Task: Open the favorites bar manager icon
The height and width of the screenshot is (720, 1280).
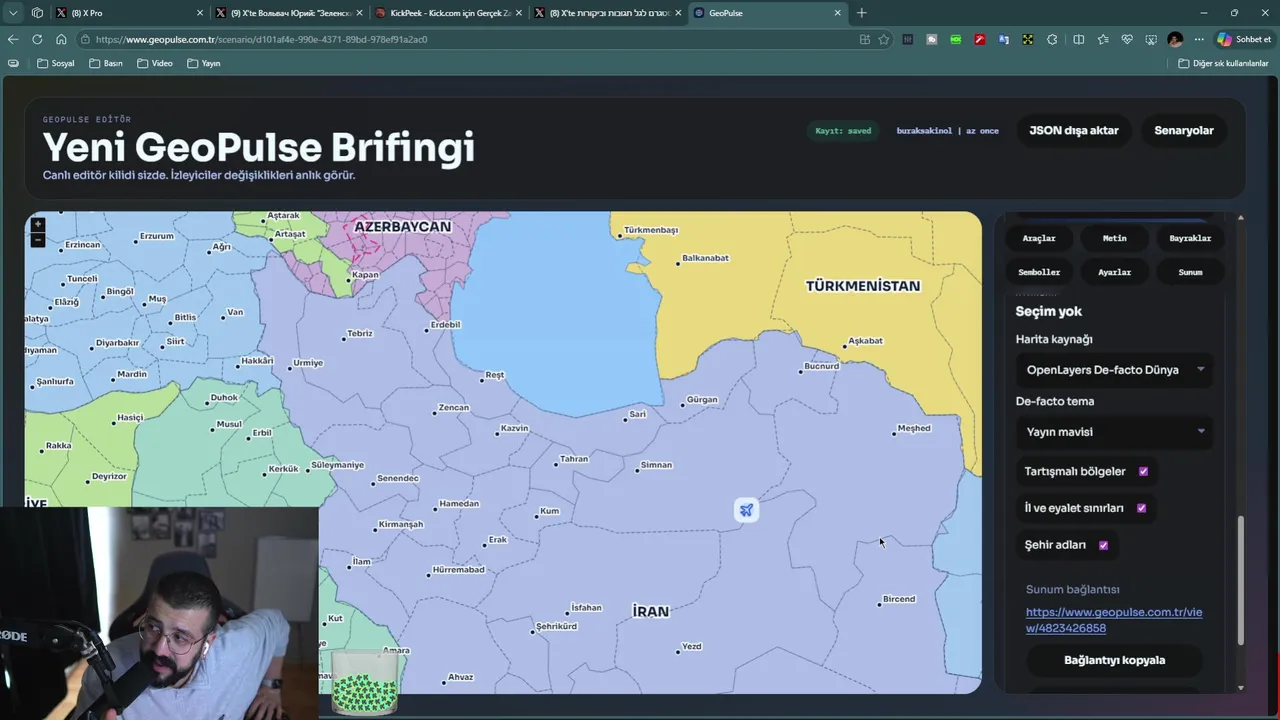Action: tap(13, 63)
